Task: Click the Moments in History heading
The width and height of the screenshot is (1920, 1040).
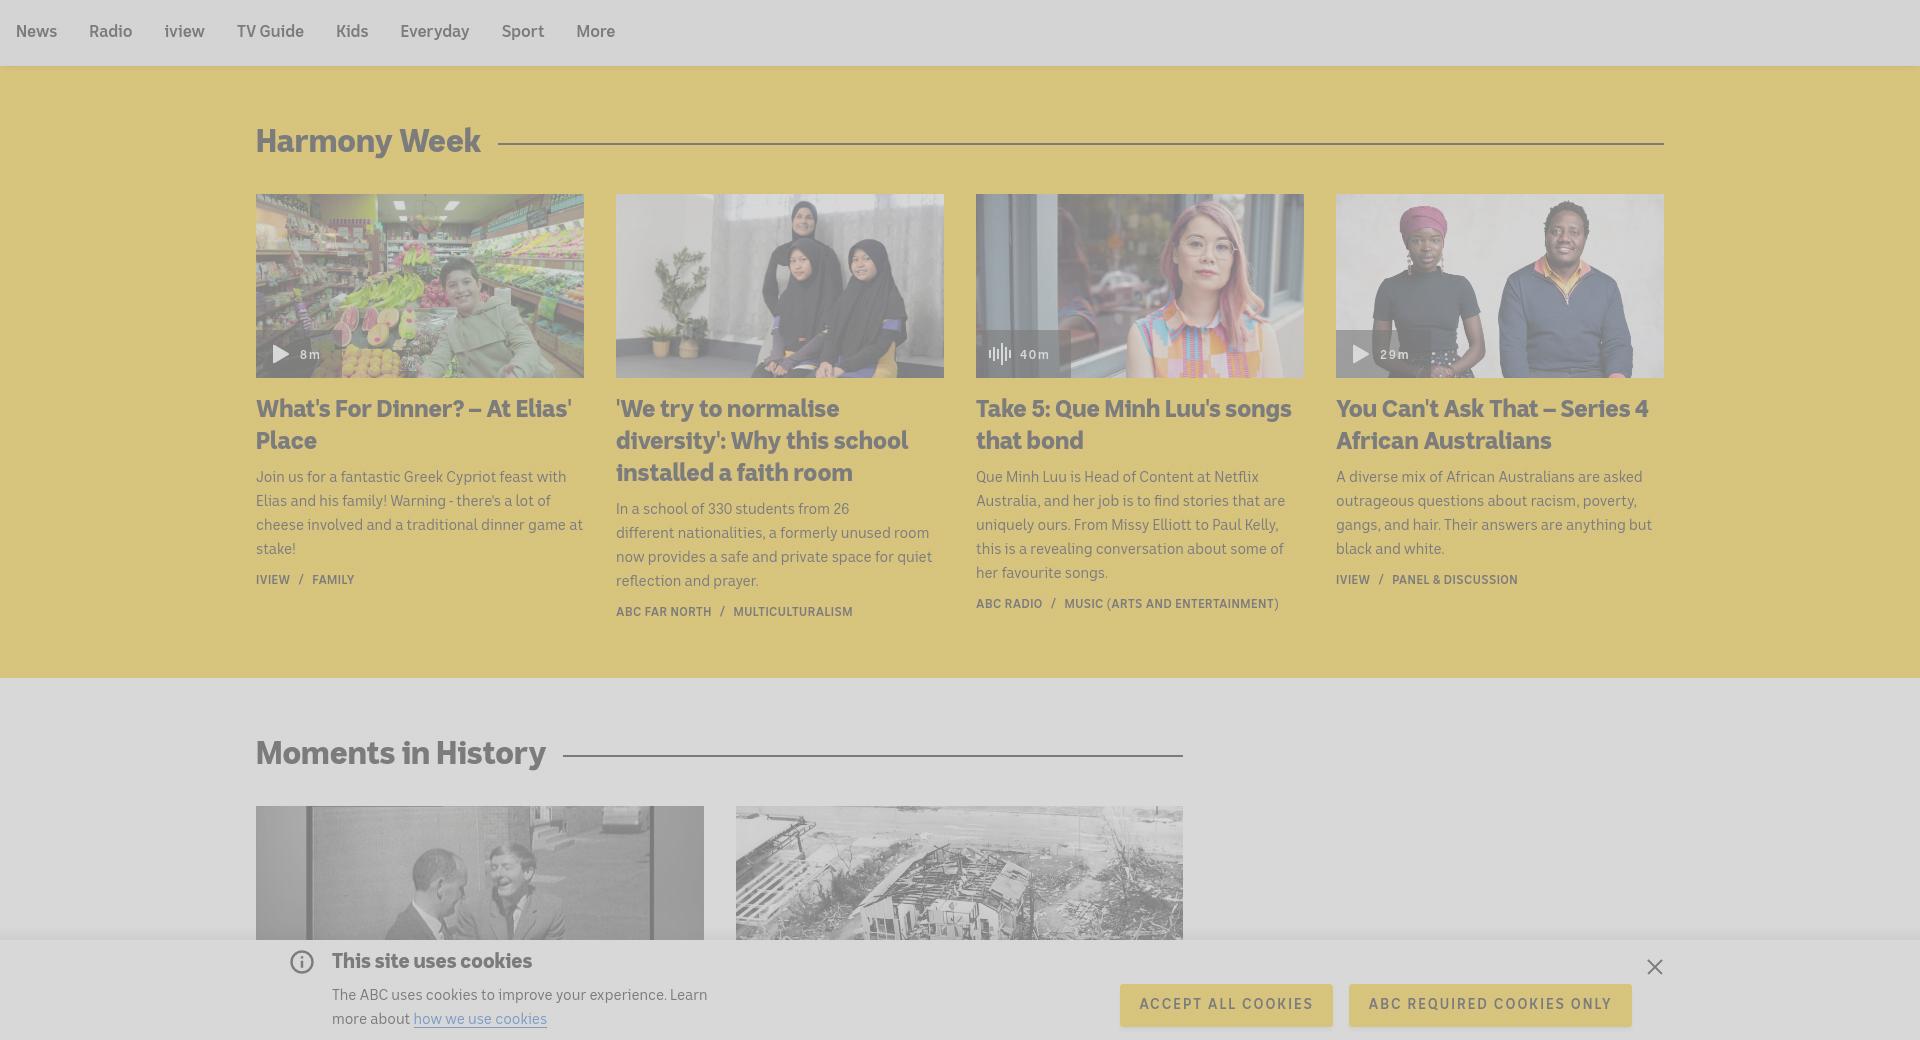Action: 401,753
